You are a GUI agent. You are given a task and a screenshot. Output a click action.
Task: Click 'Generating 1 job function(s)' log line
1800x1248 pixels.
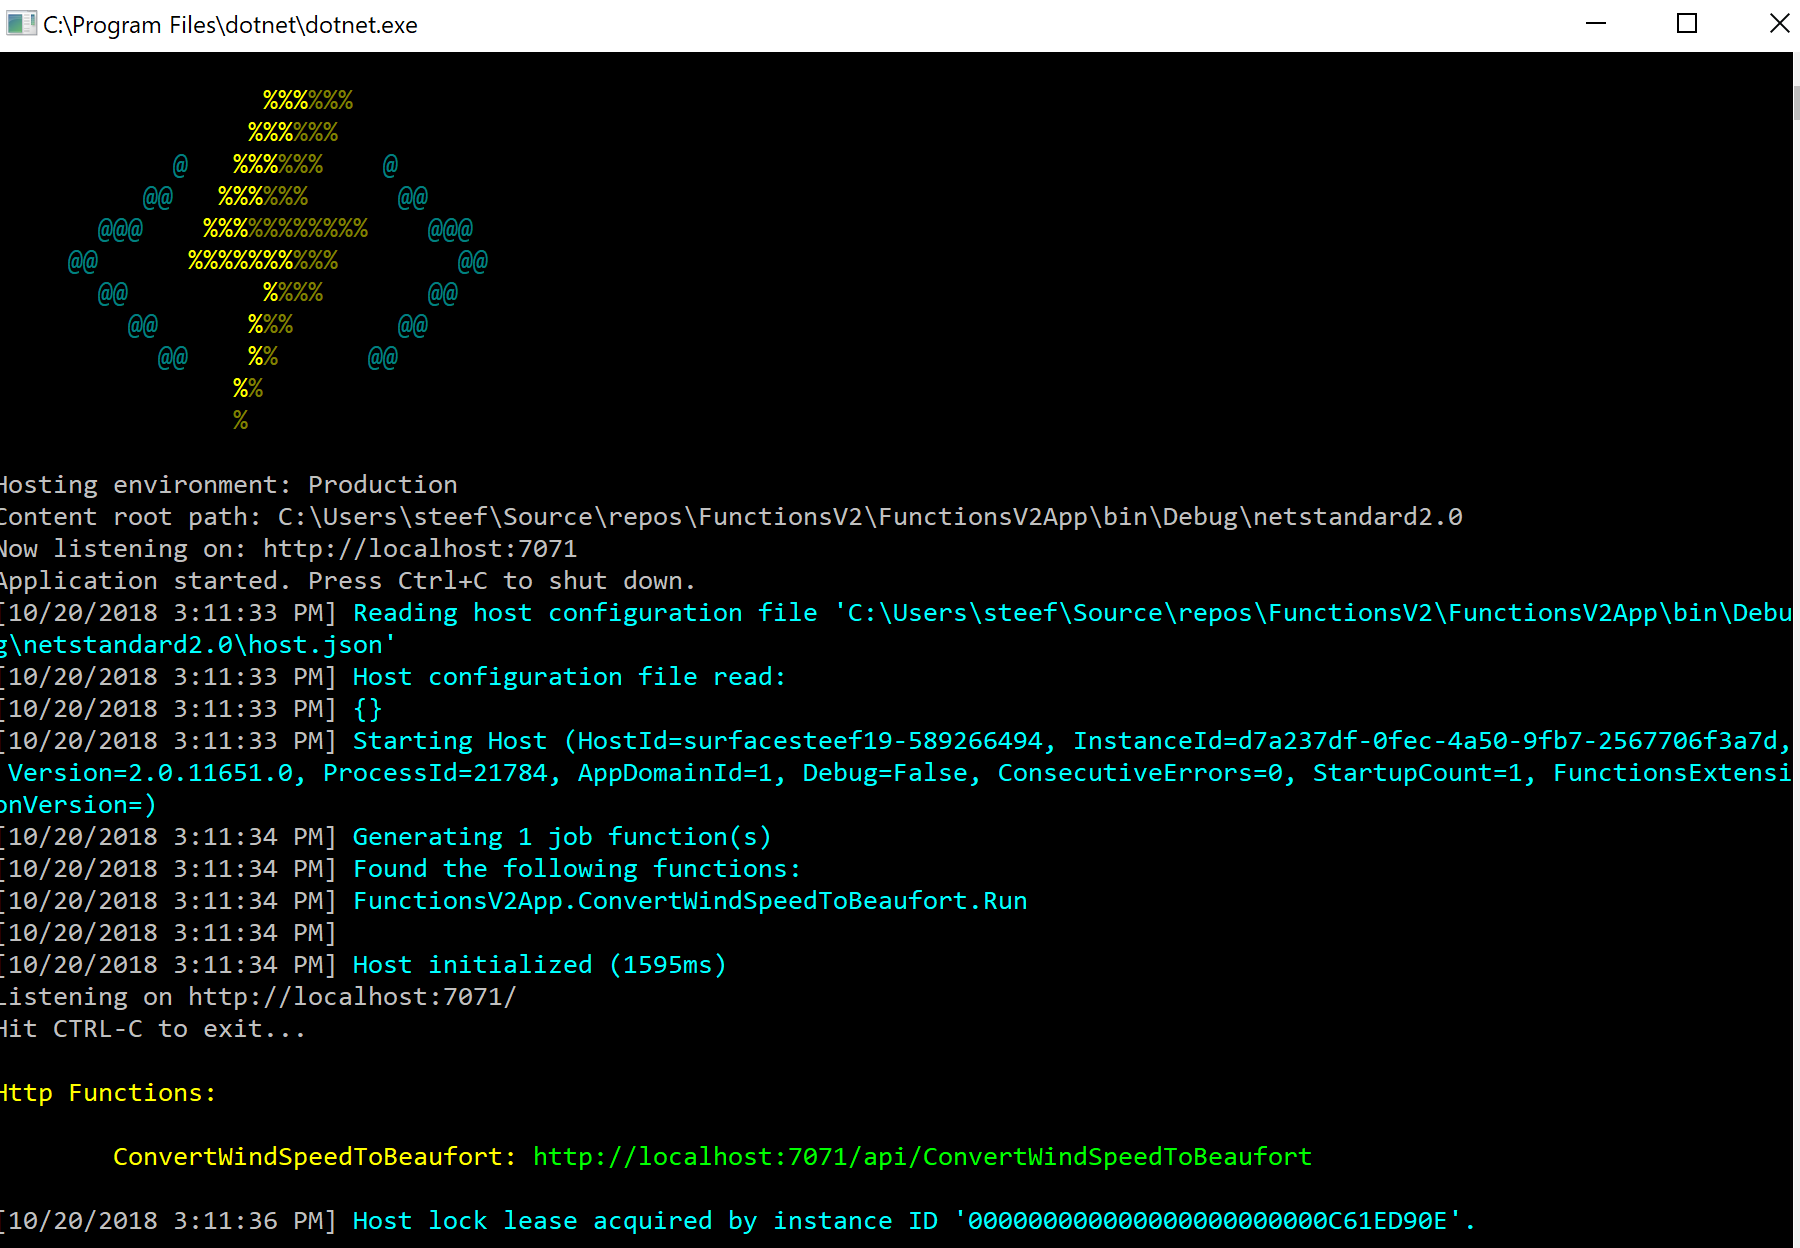[561, 837]
